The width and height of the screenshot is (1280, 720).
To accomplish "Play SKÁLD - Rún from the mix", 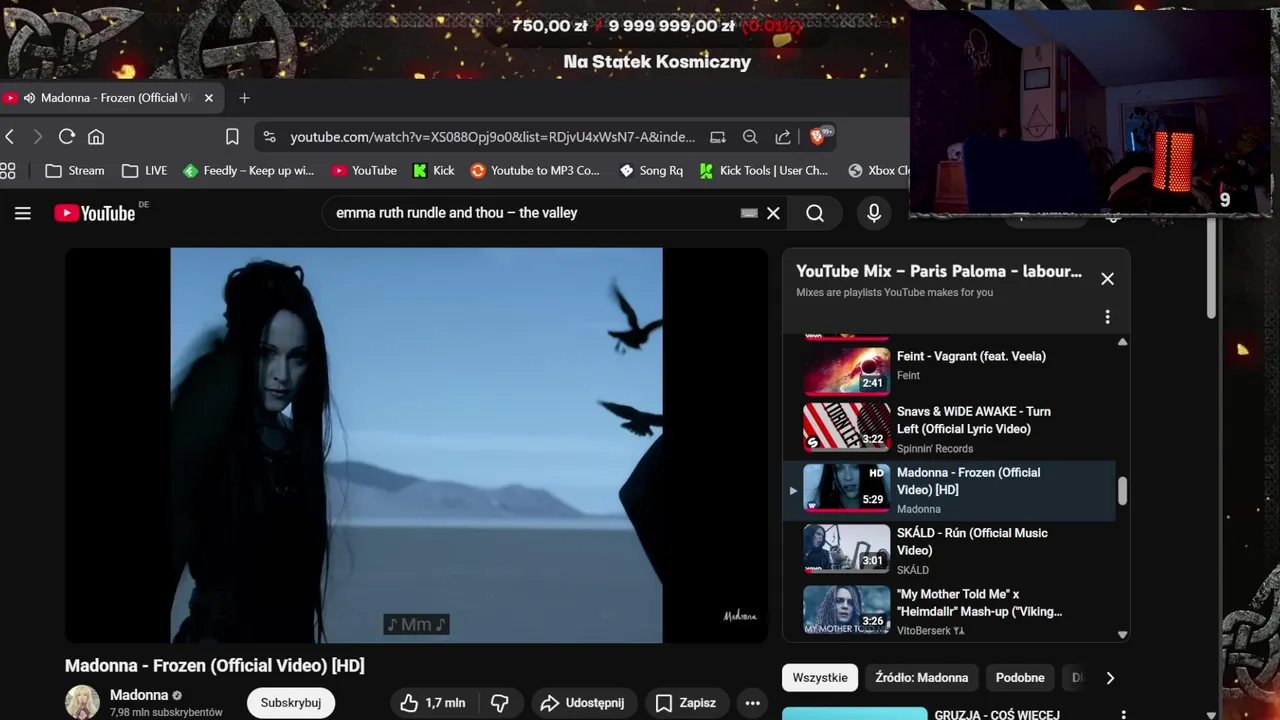I will pyautogui.click(x=950, y=550).
